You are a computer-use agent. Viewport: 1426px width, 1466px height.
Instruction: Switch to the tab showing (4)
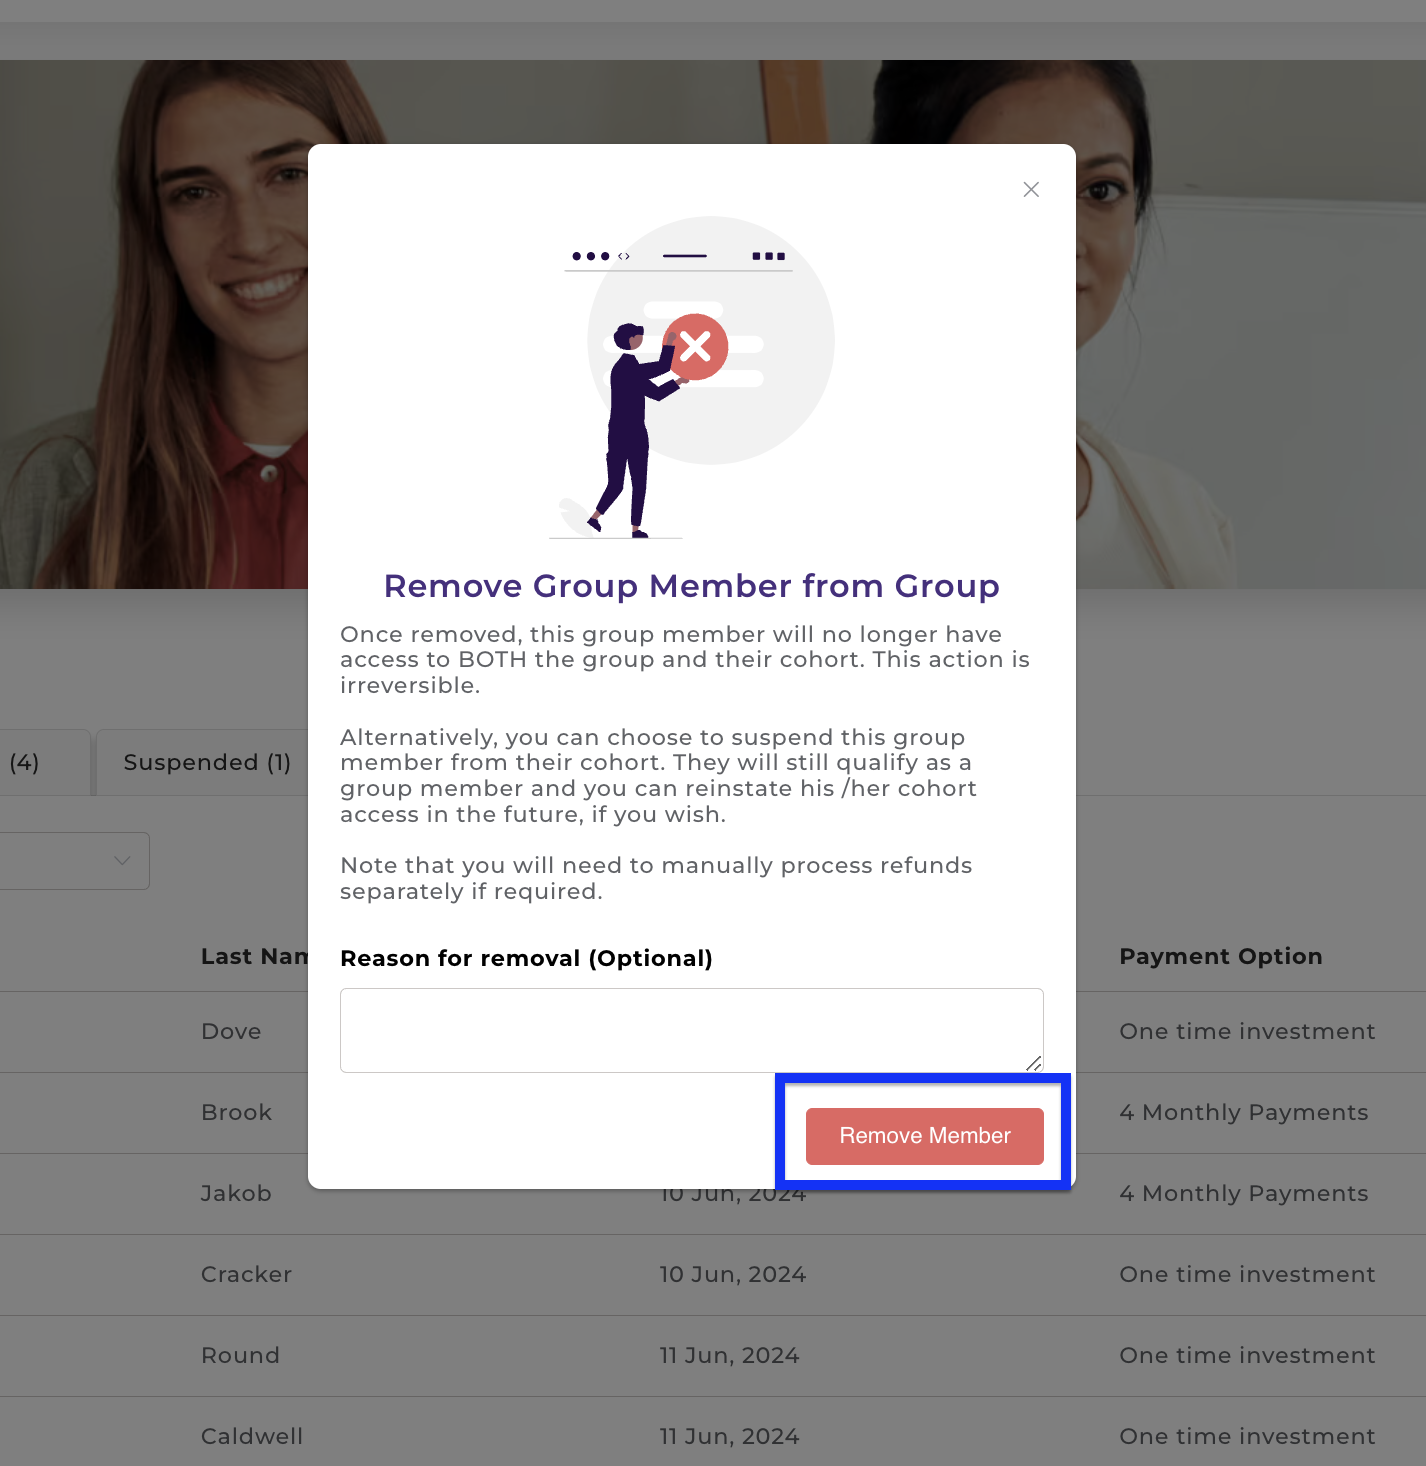tap(24, 763)
